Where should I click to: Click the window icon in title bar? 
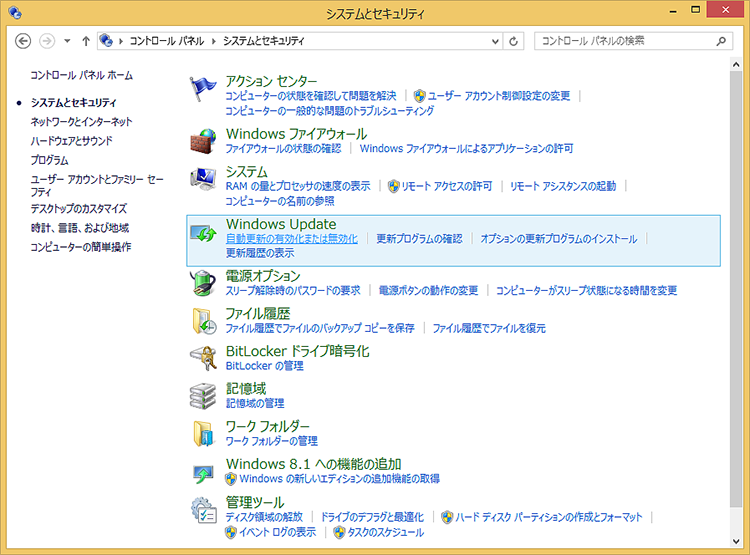pyautogui.click(x=15, y=12)
